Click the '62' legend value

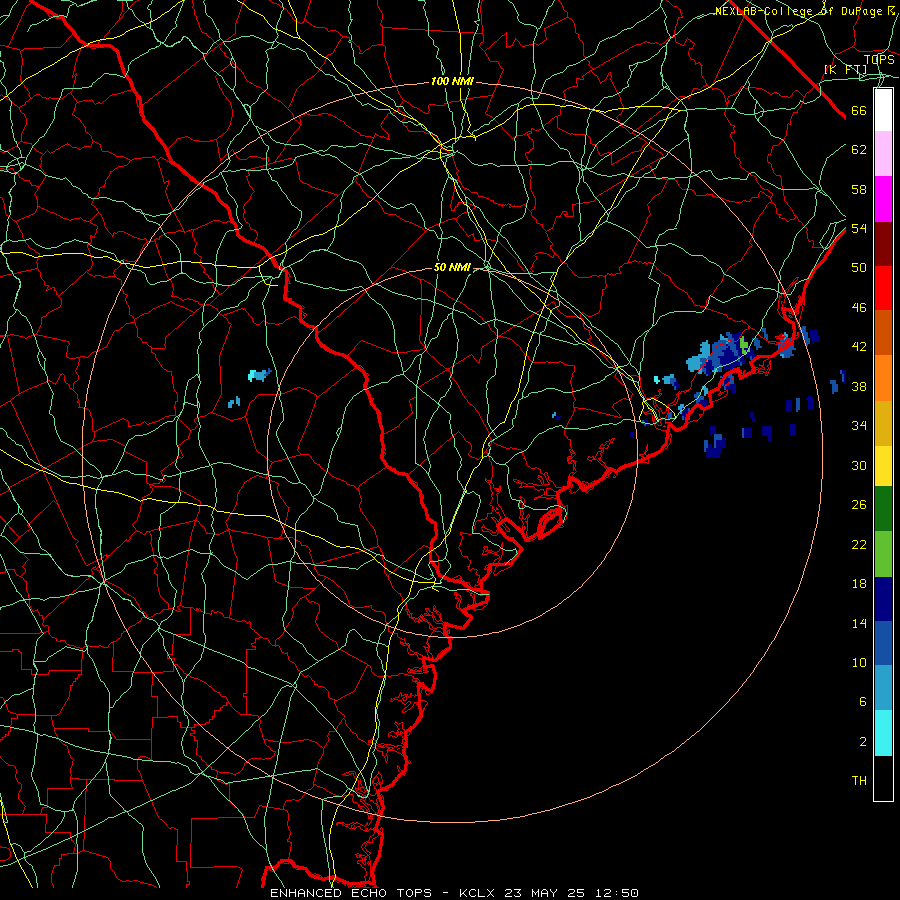[859, 149]
